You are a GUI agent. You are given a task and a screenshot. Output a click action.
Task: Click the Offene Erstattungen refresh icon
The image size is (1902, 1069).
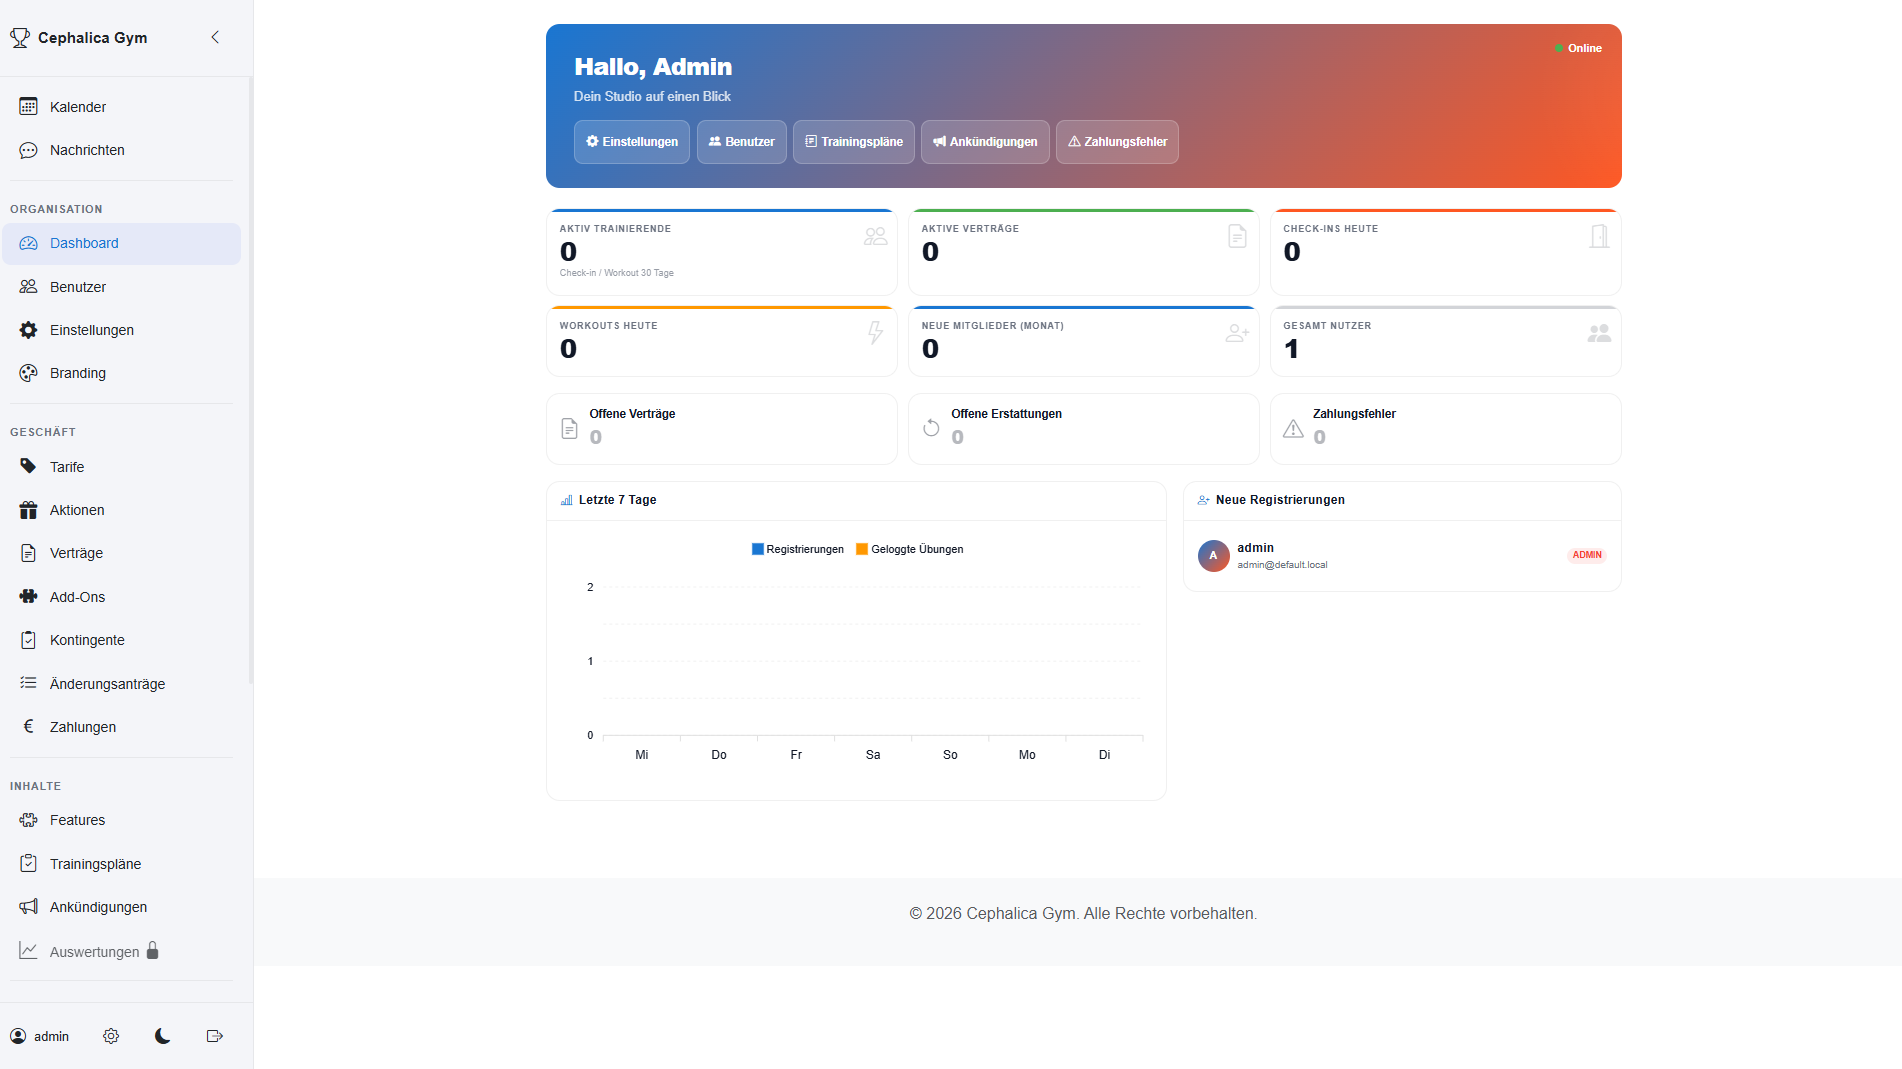pyautogui.click(x=931, y=428)
